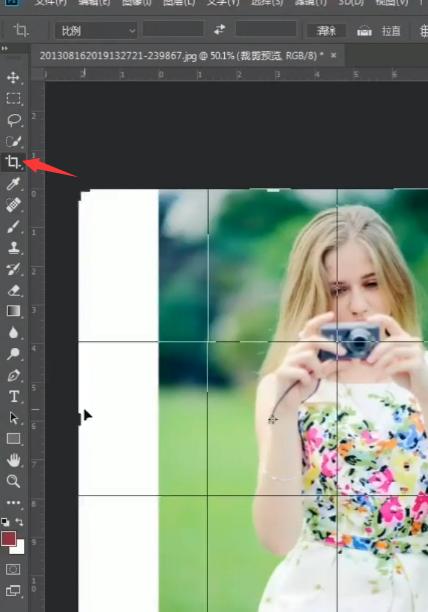Click the straighten level icon

(x=364, y=31)
